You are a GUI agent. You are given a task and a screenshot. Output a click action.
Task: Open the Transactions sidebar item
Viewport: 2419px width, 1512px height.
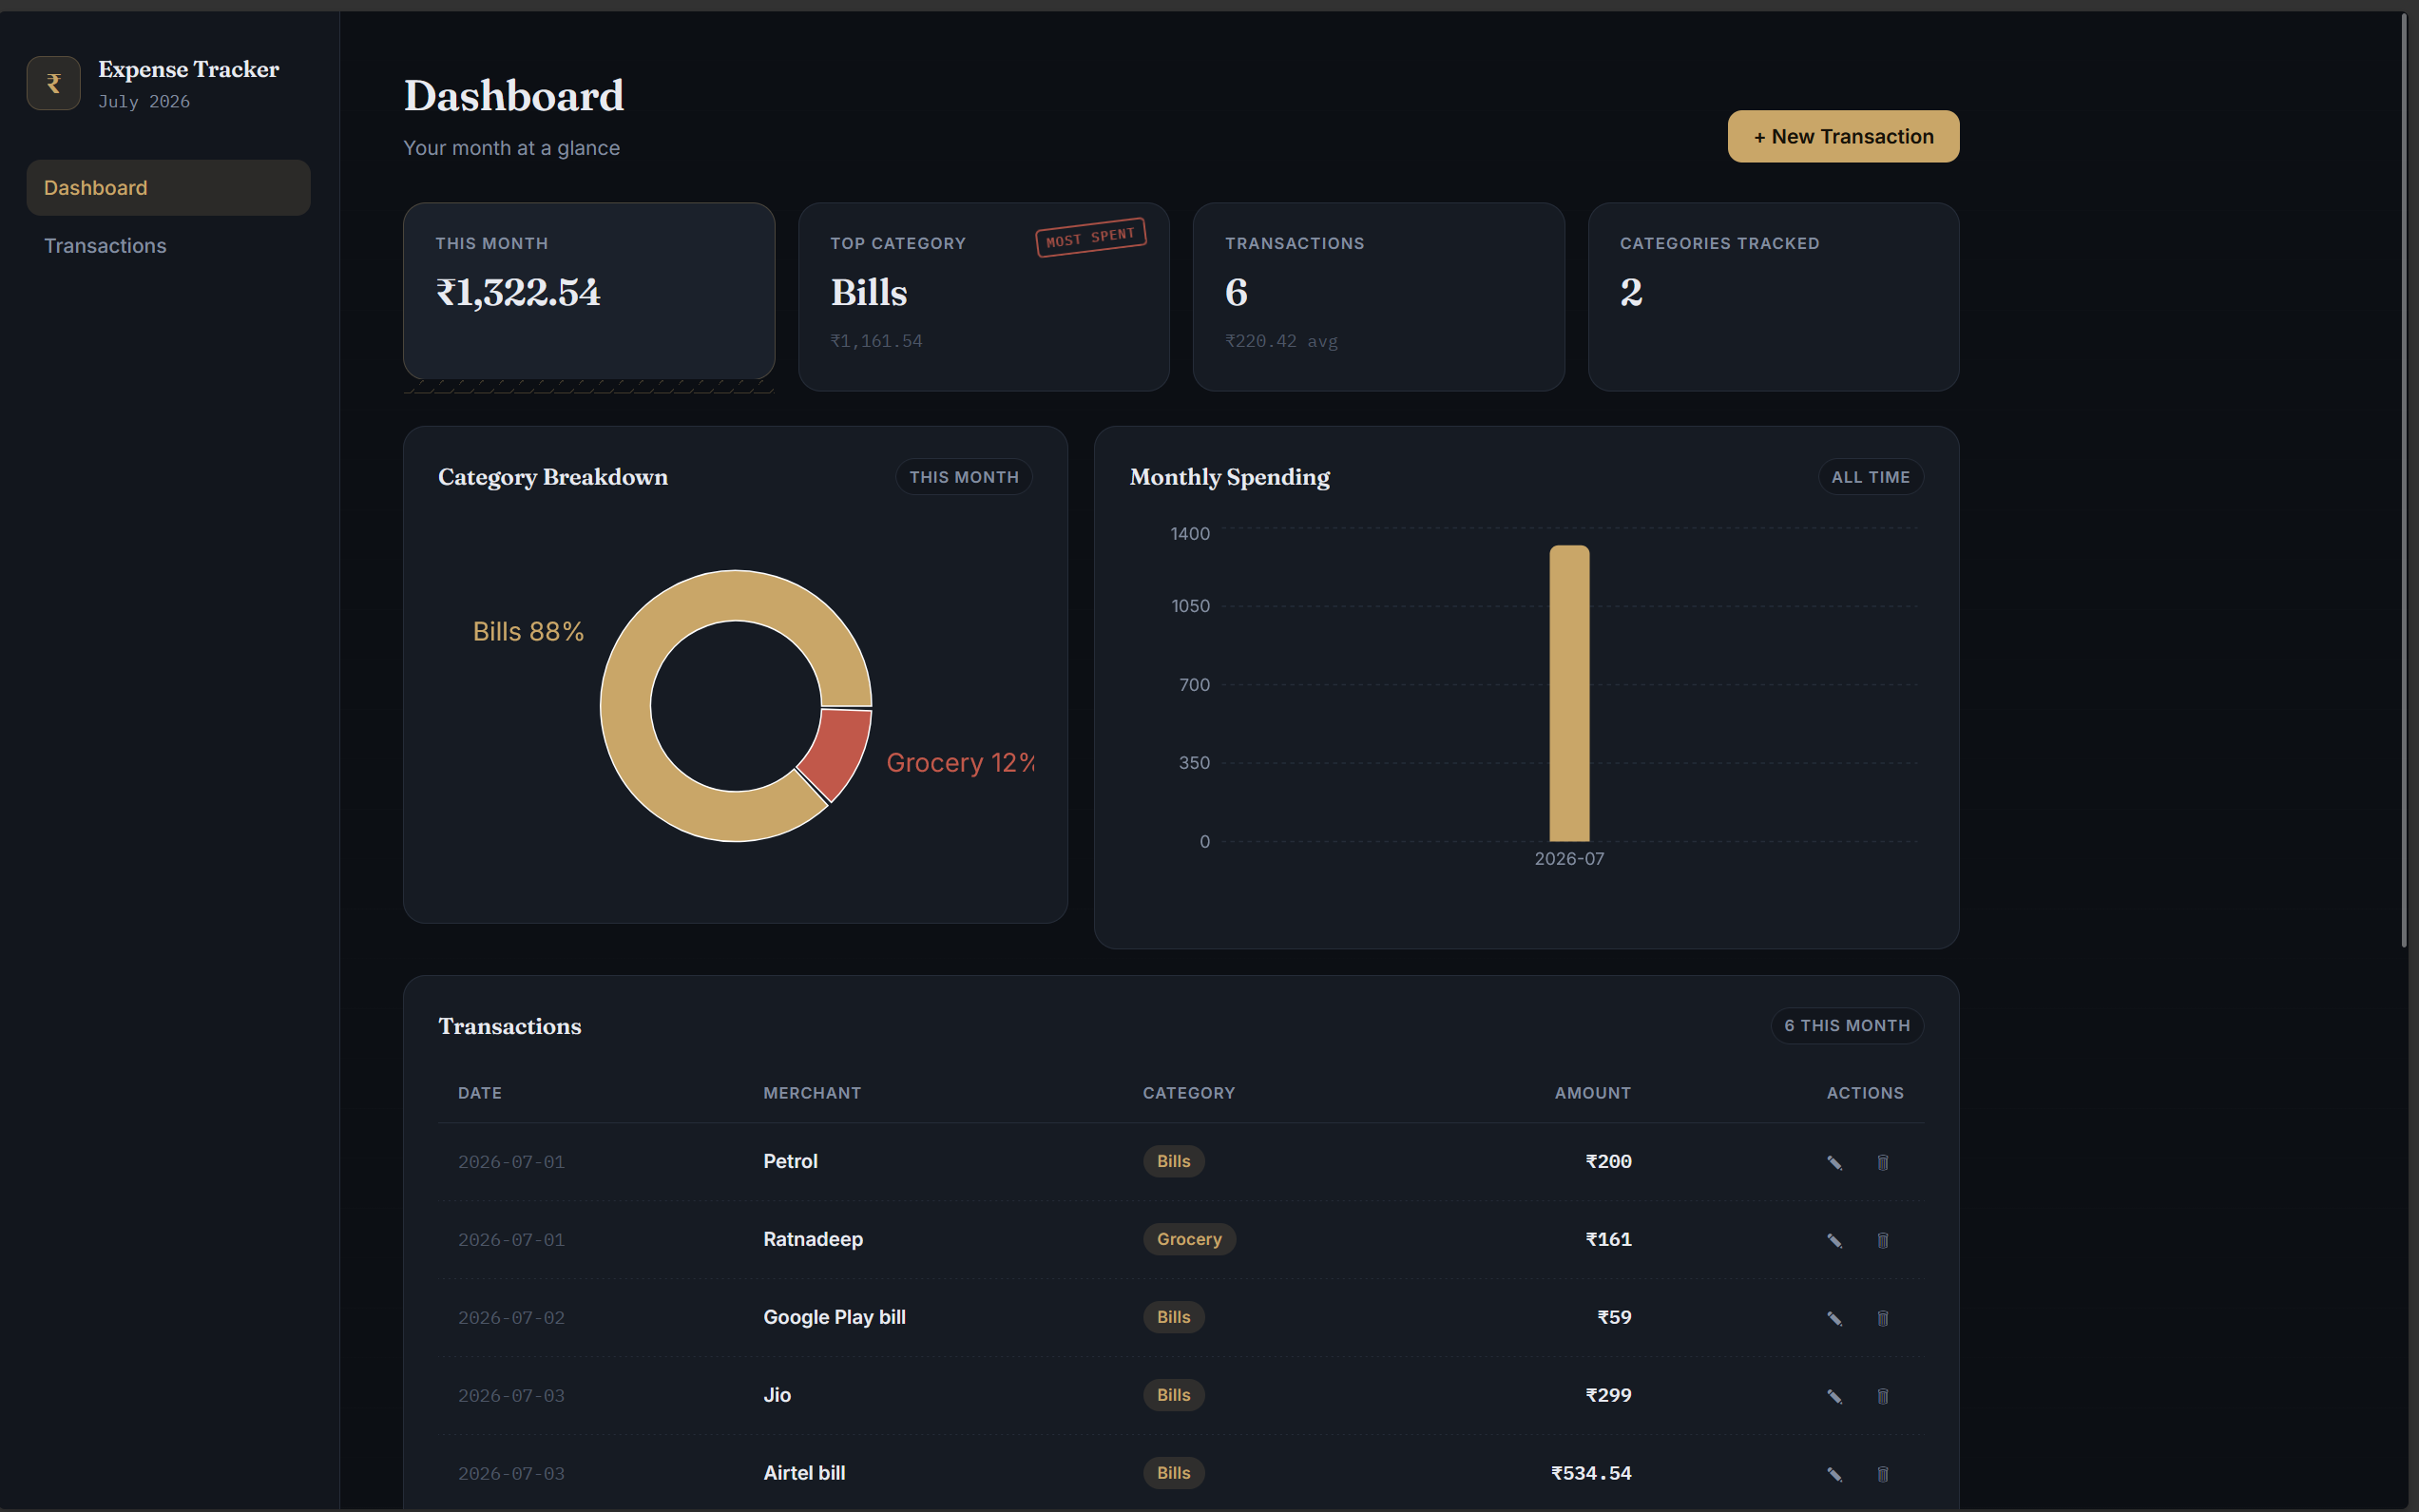pos(168,246)
